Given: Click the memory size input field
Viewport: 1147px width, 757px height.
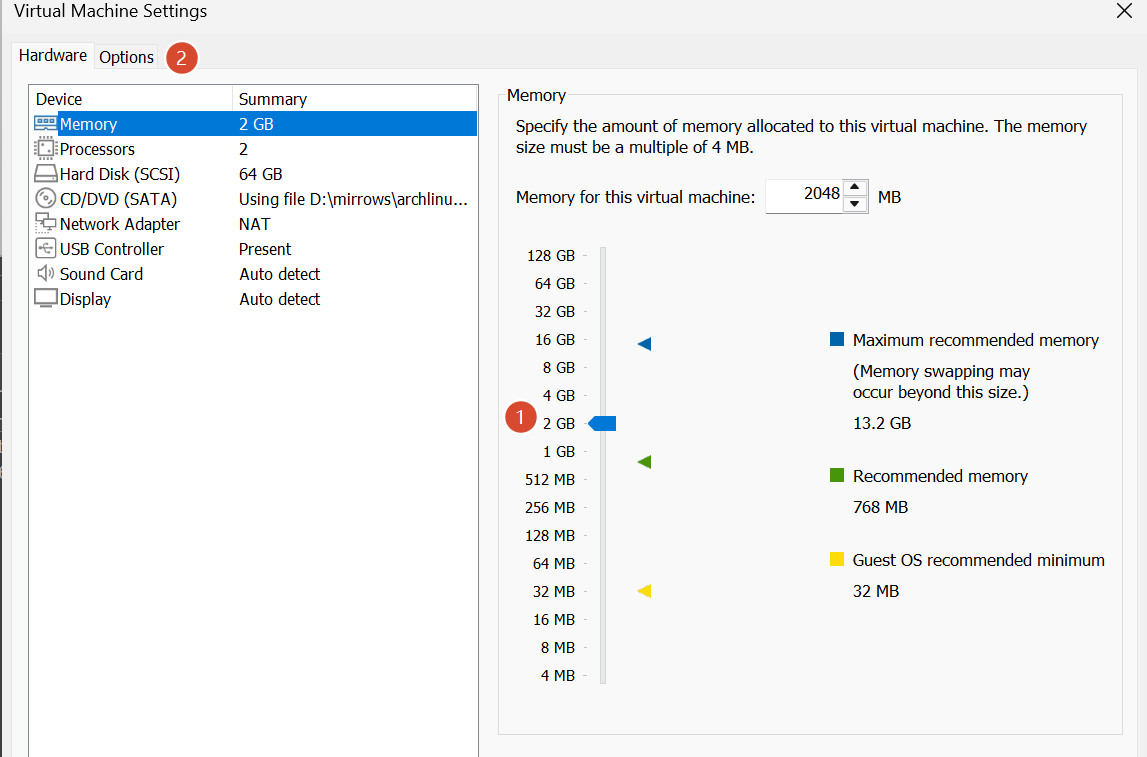Looking at the screenshot, I should (805, 196).
